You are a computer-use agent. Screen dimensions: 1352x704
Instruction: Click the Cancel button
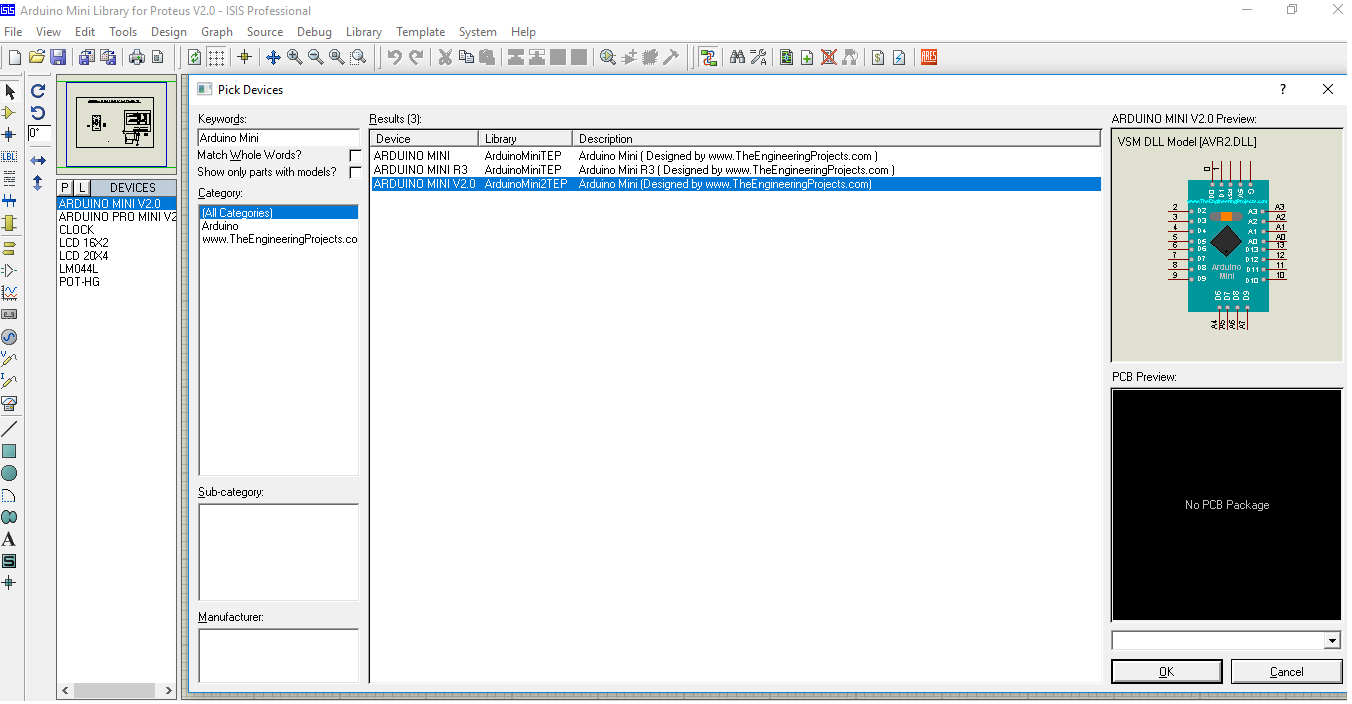(x=1286, y=672)
